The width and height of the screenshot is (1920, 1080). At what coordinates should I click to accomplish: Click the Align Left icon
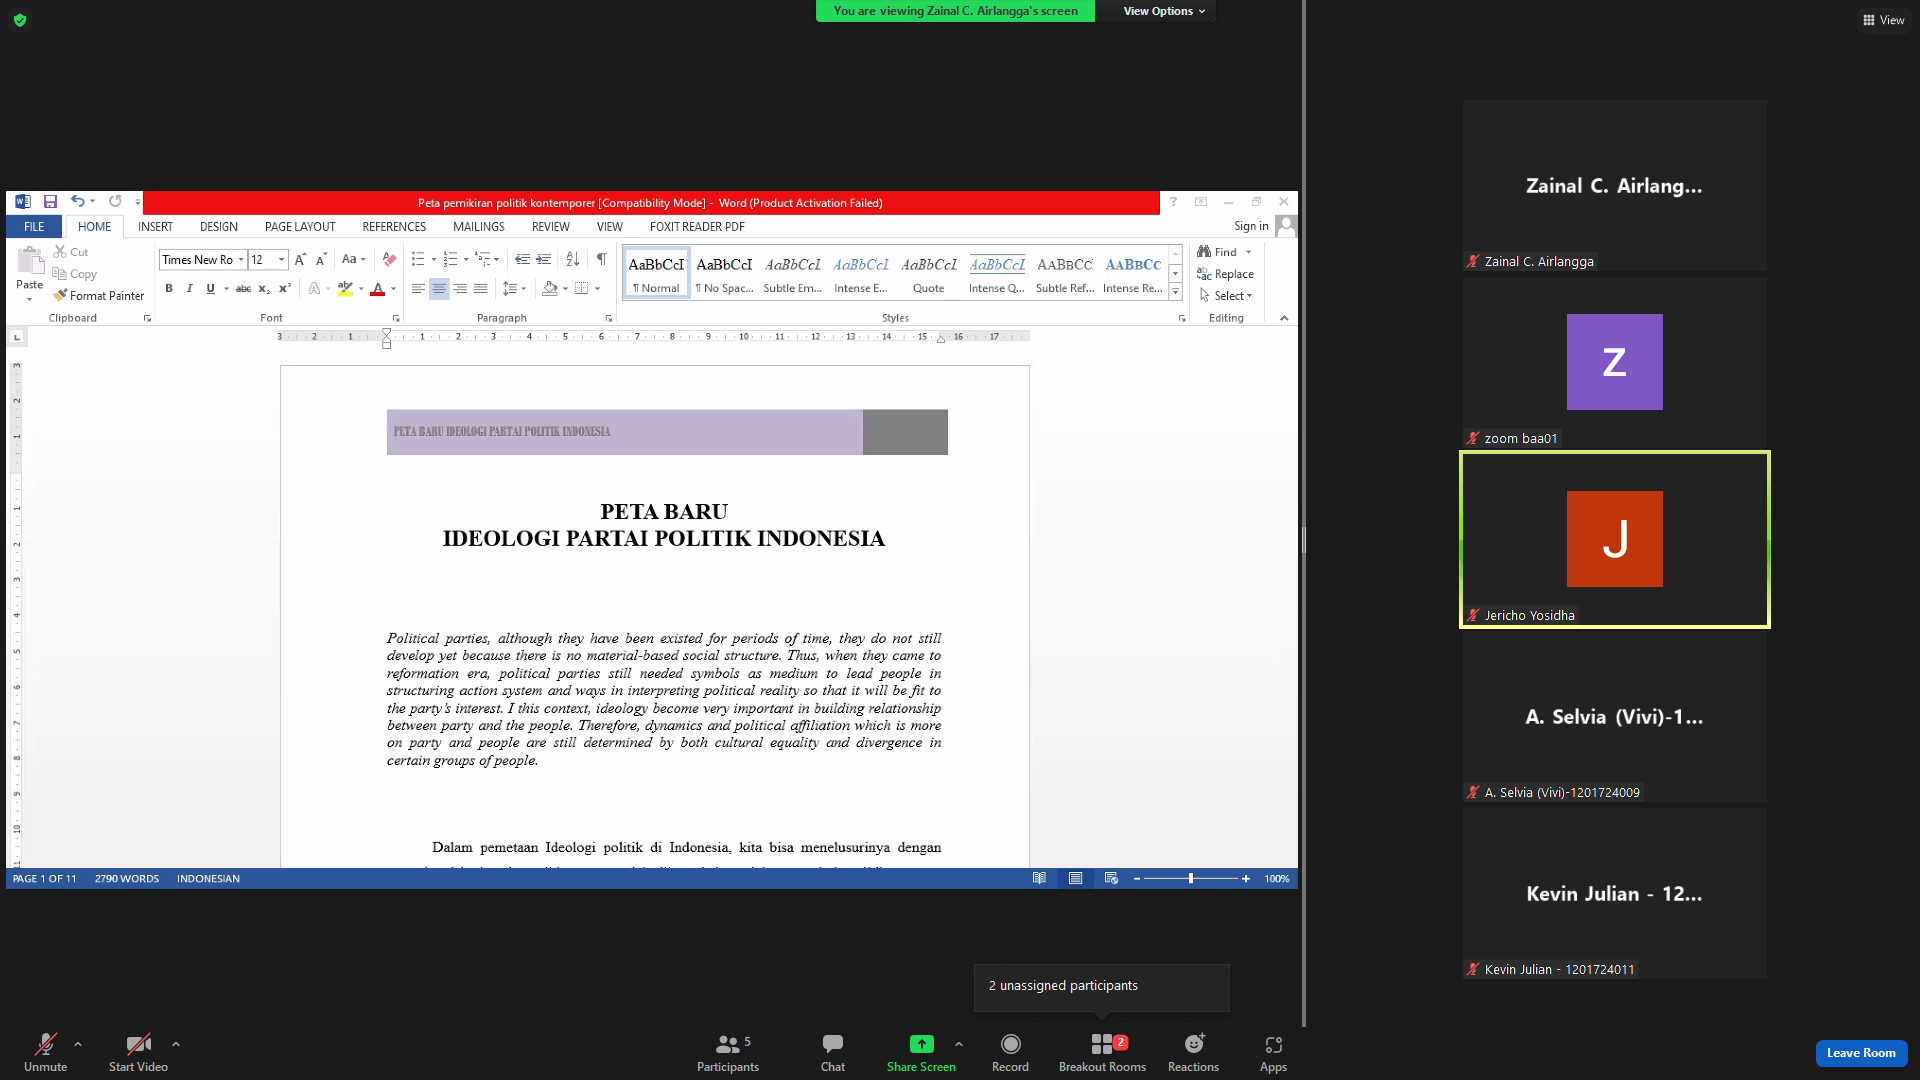tap(418, 289)
